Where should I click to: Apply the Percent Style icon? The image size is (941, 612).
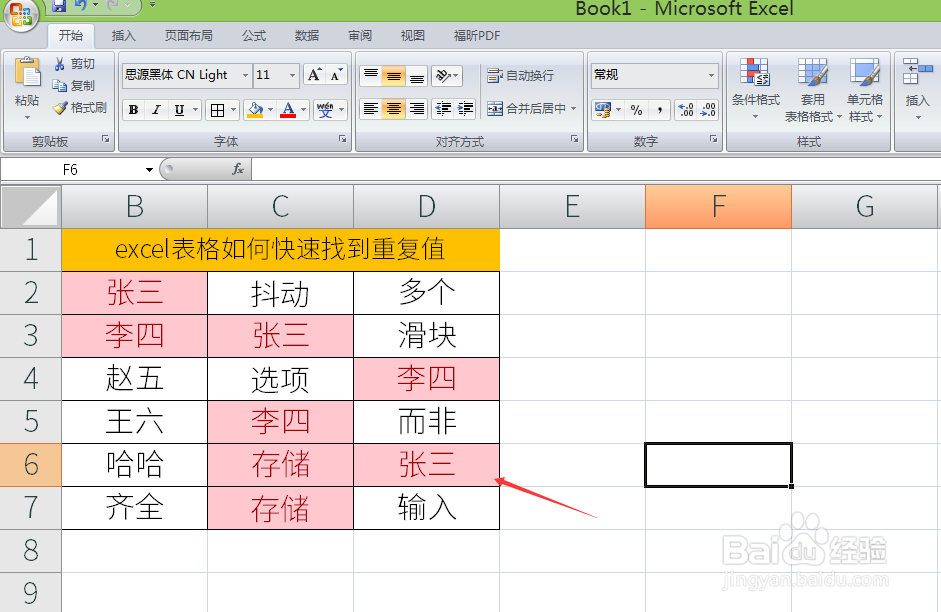[637, 110]
